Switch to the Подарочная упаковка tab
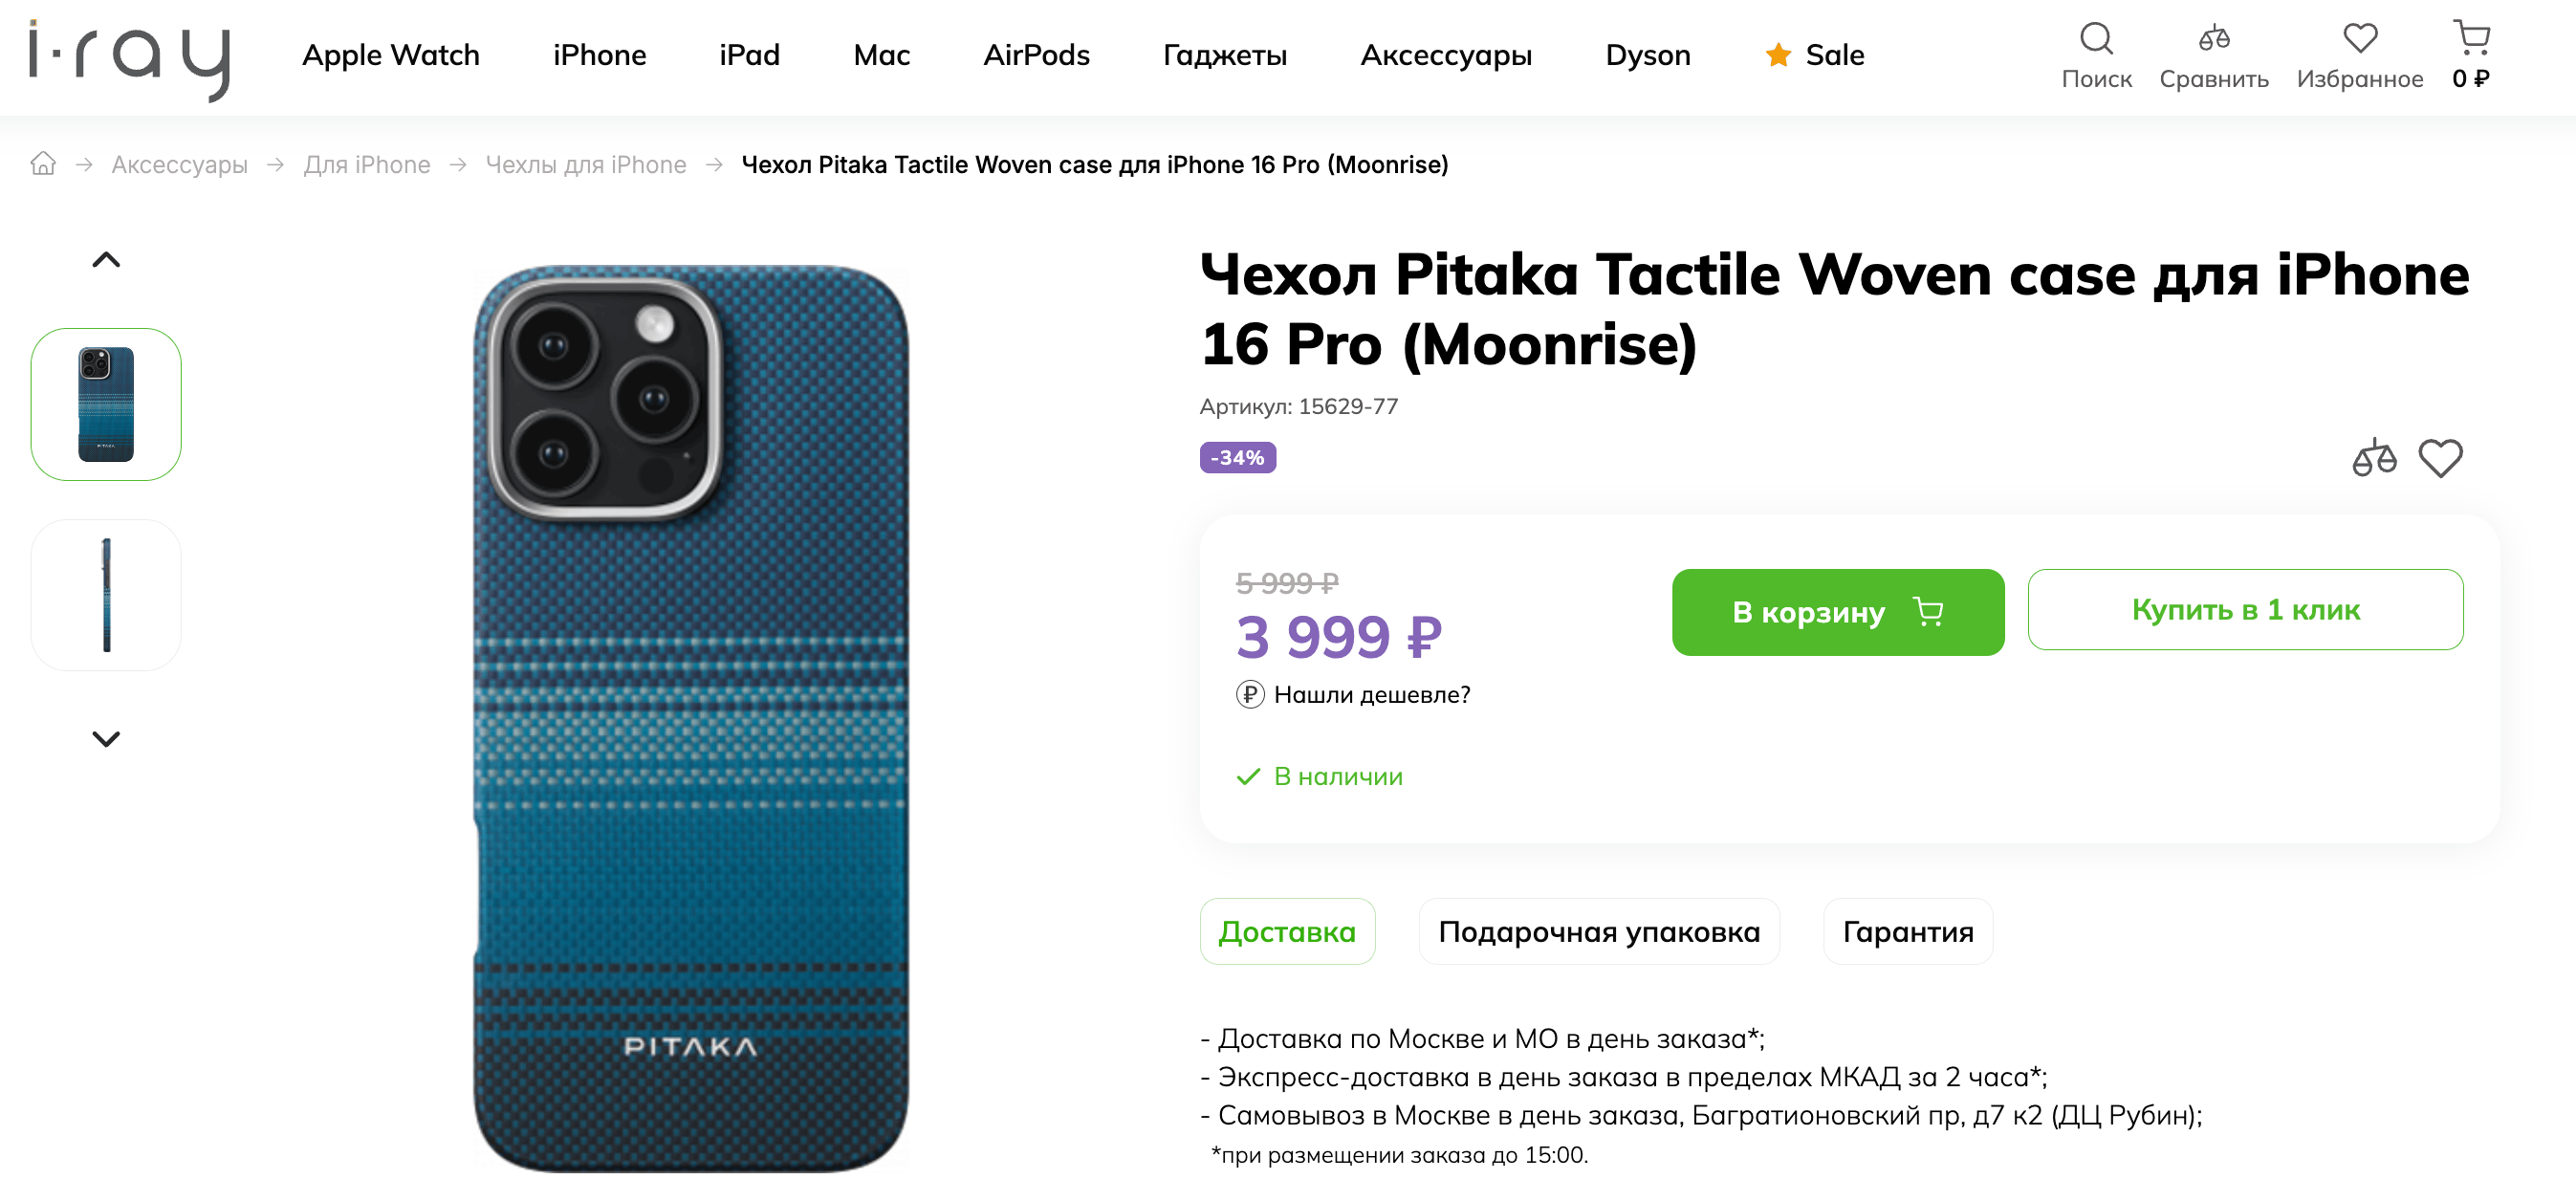The width and height of the screenshot is (2576, 1201). 1598,931
